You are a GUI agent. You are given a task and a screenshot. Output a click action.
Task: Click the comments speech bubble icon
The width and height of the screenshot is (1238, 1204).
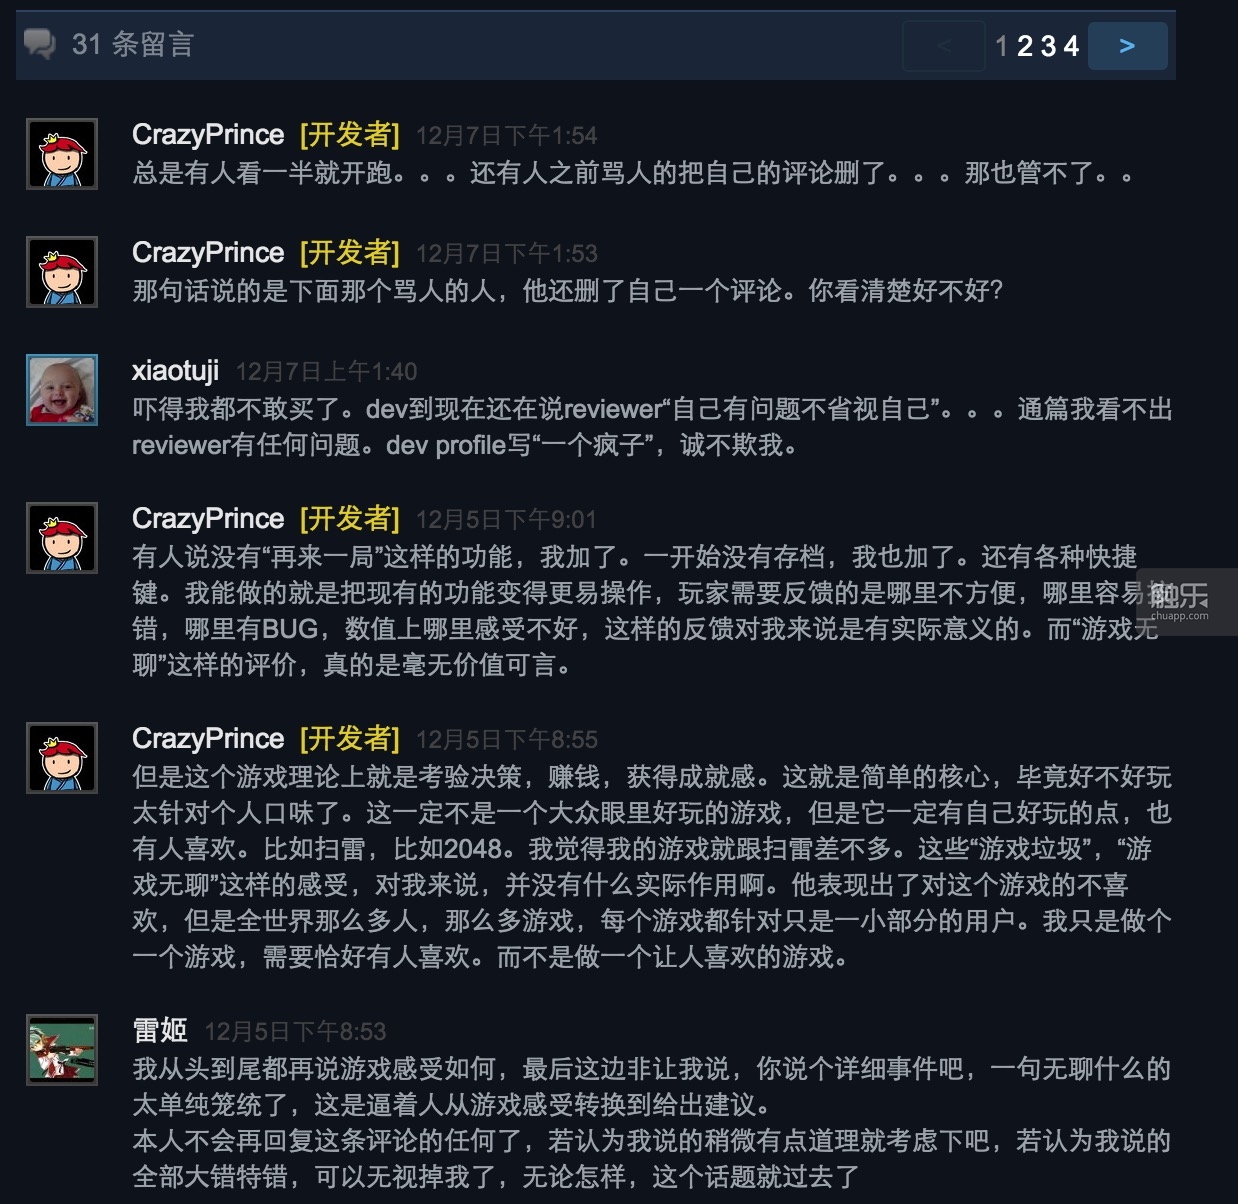click(40, 44)
